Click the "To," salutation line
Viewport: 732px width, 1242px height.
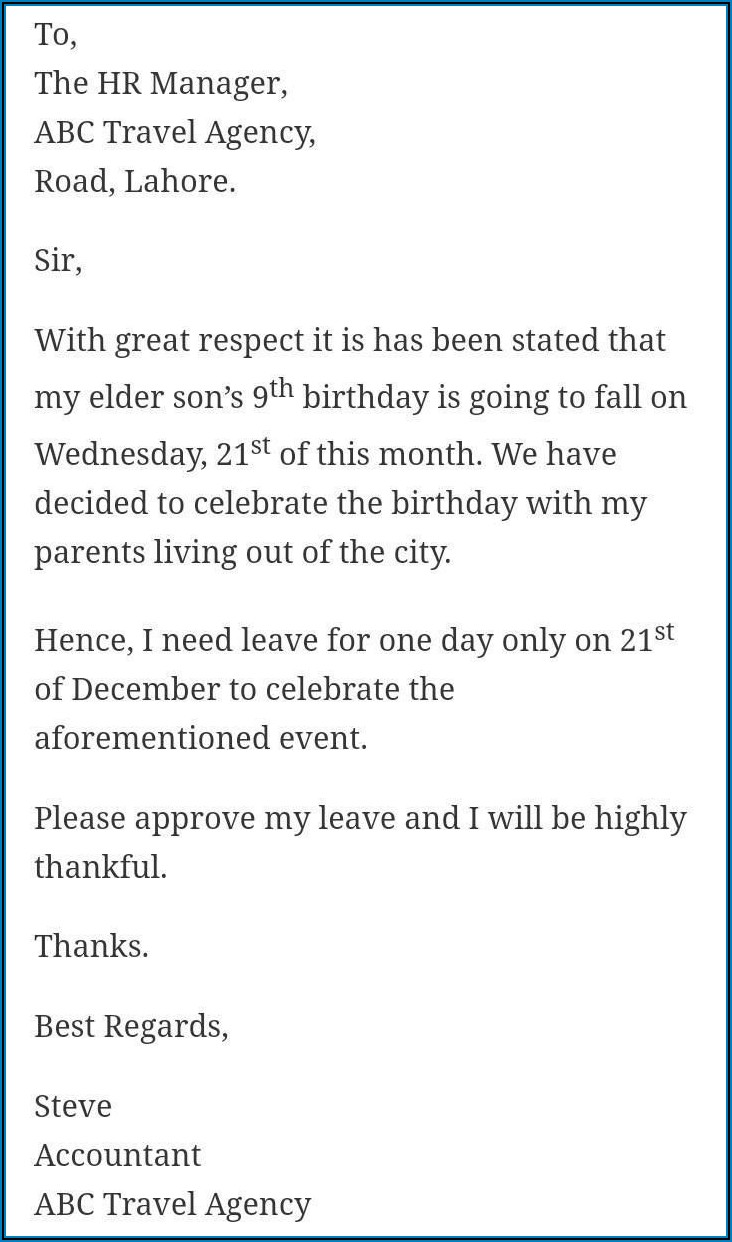pyautogui.click(x=55, y=35)
